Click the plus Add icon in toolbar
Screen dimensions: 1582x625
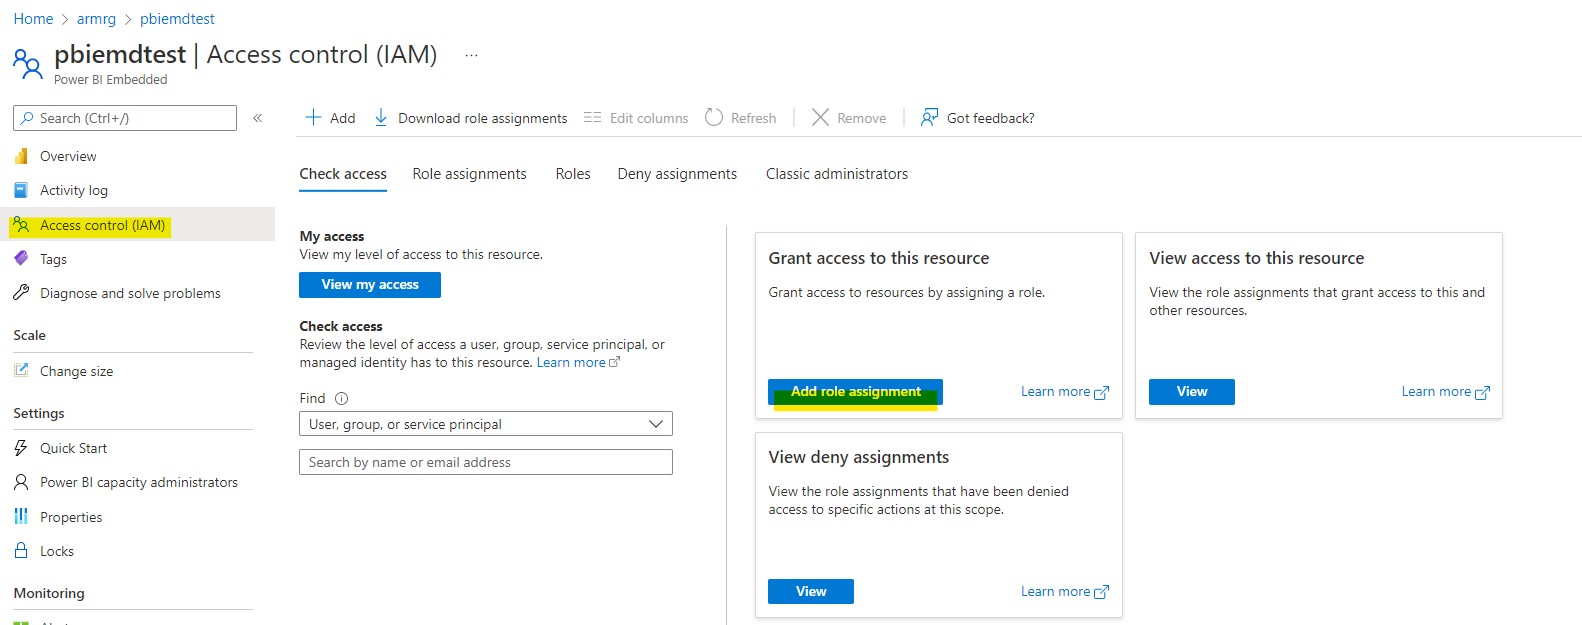(x=313, y=118)
